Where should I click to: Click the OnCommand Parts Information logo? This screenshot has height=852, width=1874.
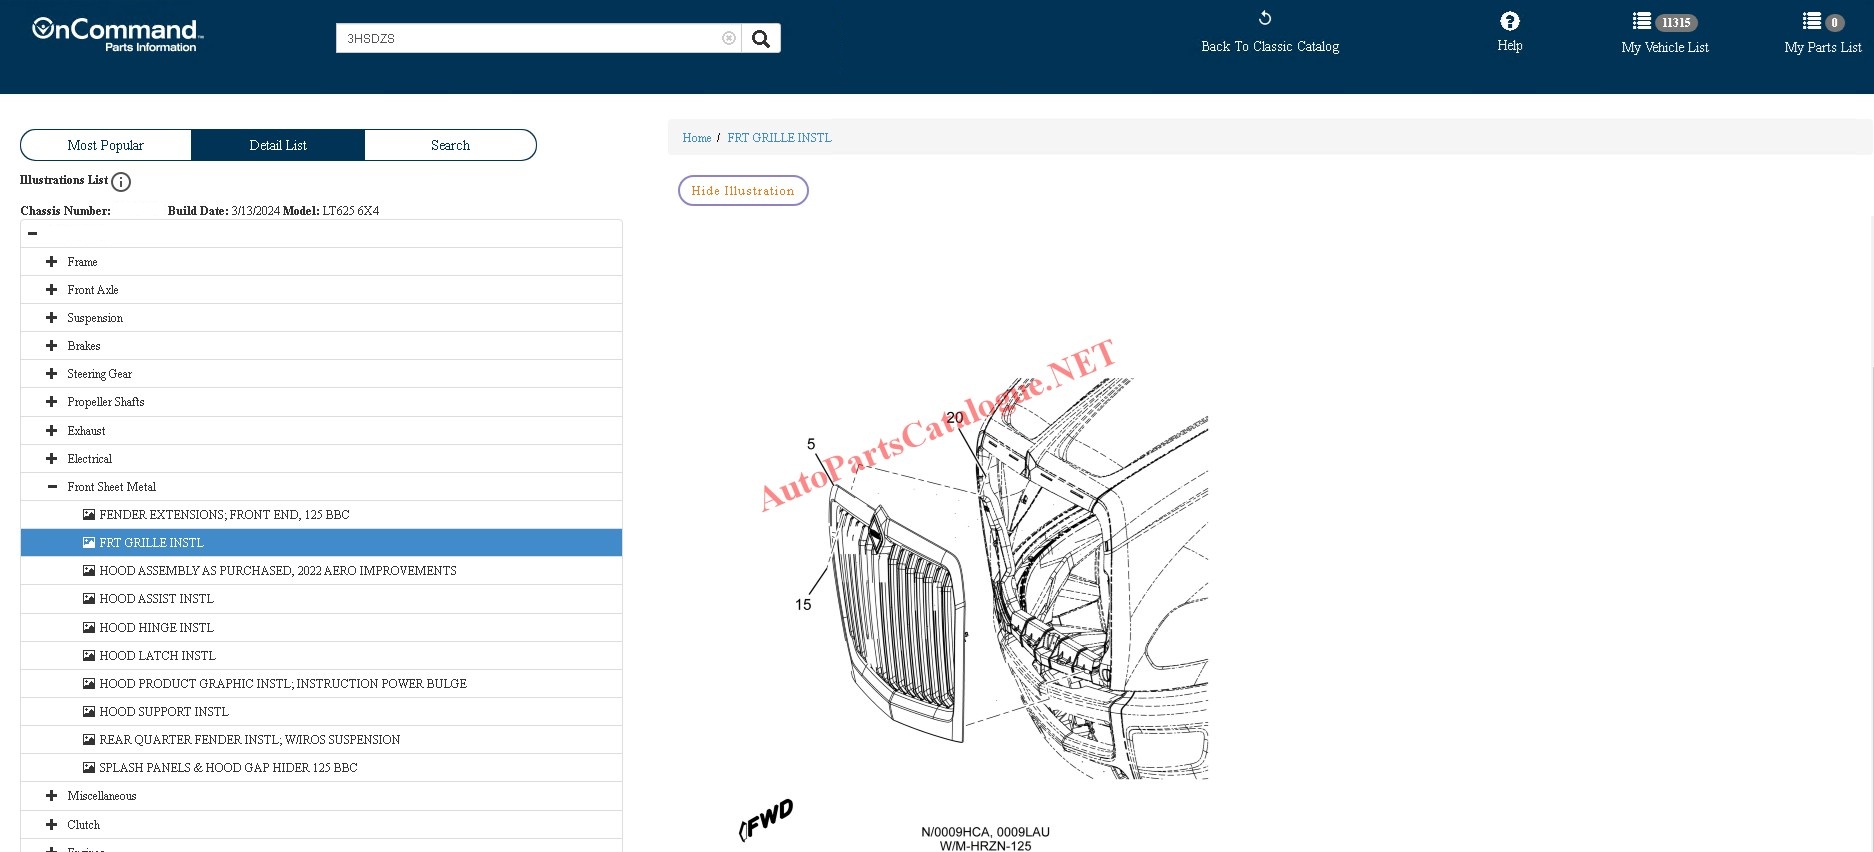click(x=117, y=34)
